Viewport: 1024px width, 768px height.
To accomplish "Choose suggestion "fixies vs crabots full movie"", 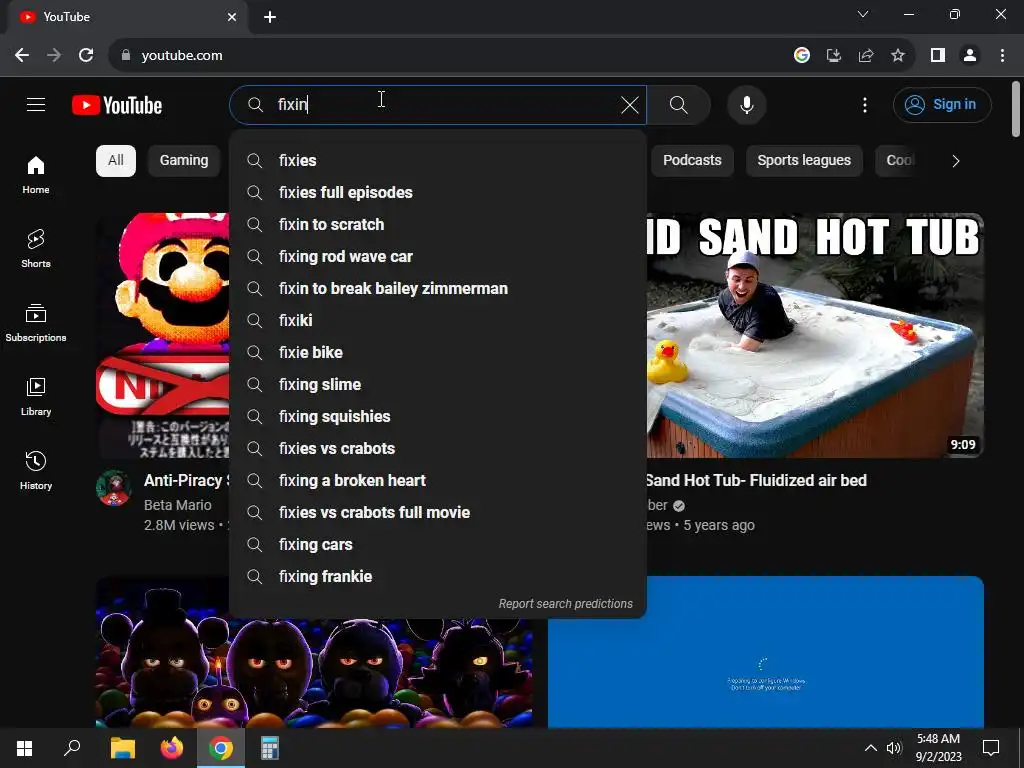I will pyautogui.click(x=438, y=513).
